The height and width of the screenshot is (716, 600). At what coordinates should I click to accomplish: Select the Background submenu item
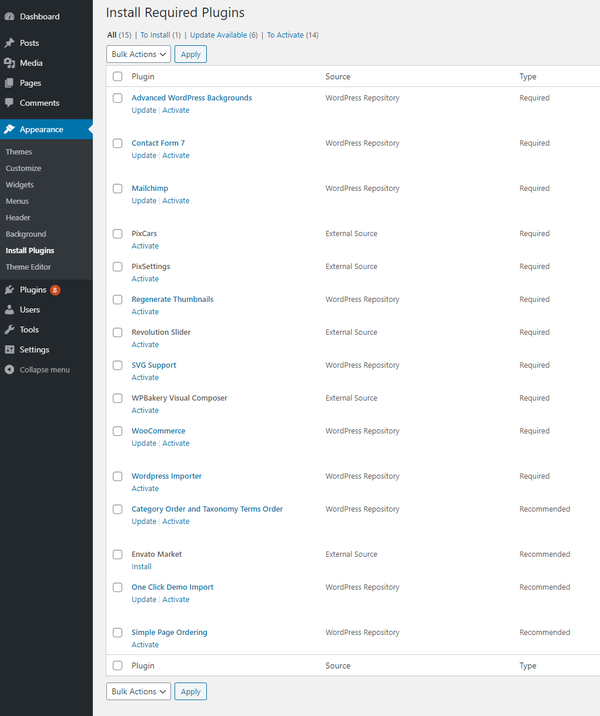26,234
